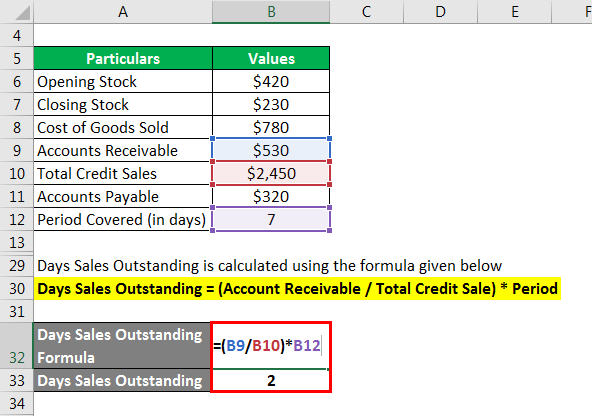Select row 12 header

pos(17,220)
